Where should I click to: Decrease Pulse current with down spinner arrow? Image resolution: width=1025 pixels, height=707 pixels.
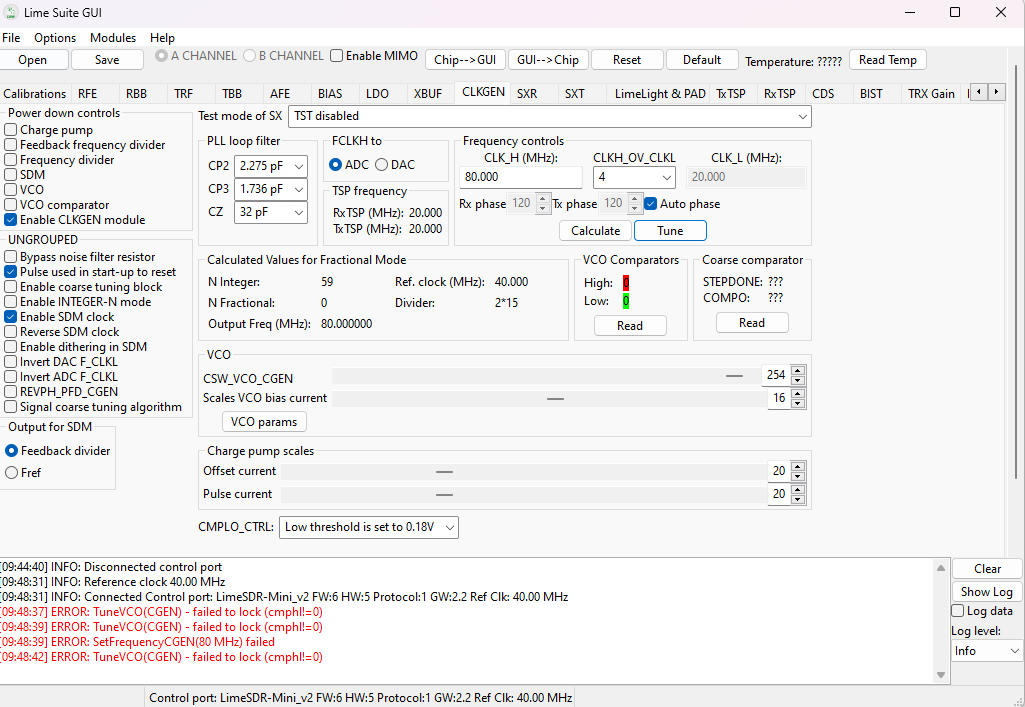798,499
